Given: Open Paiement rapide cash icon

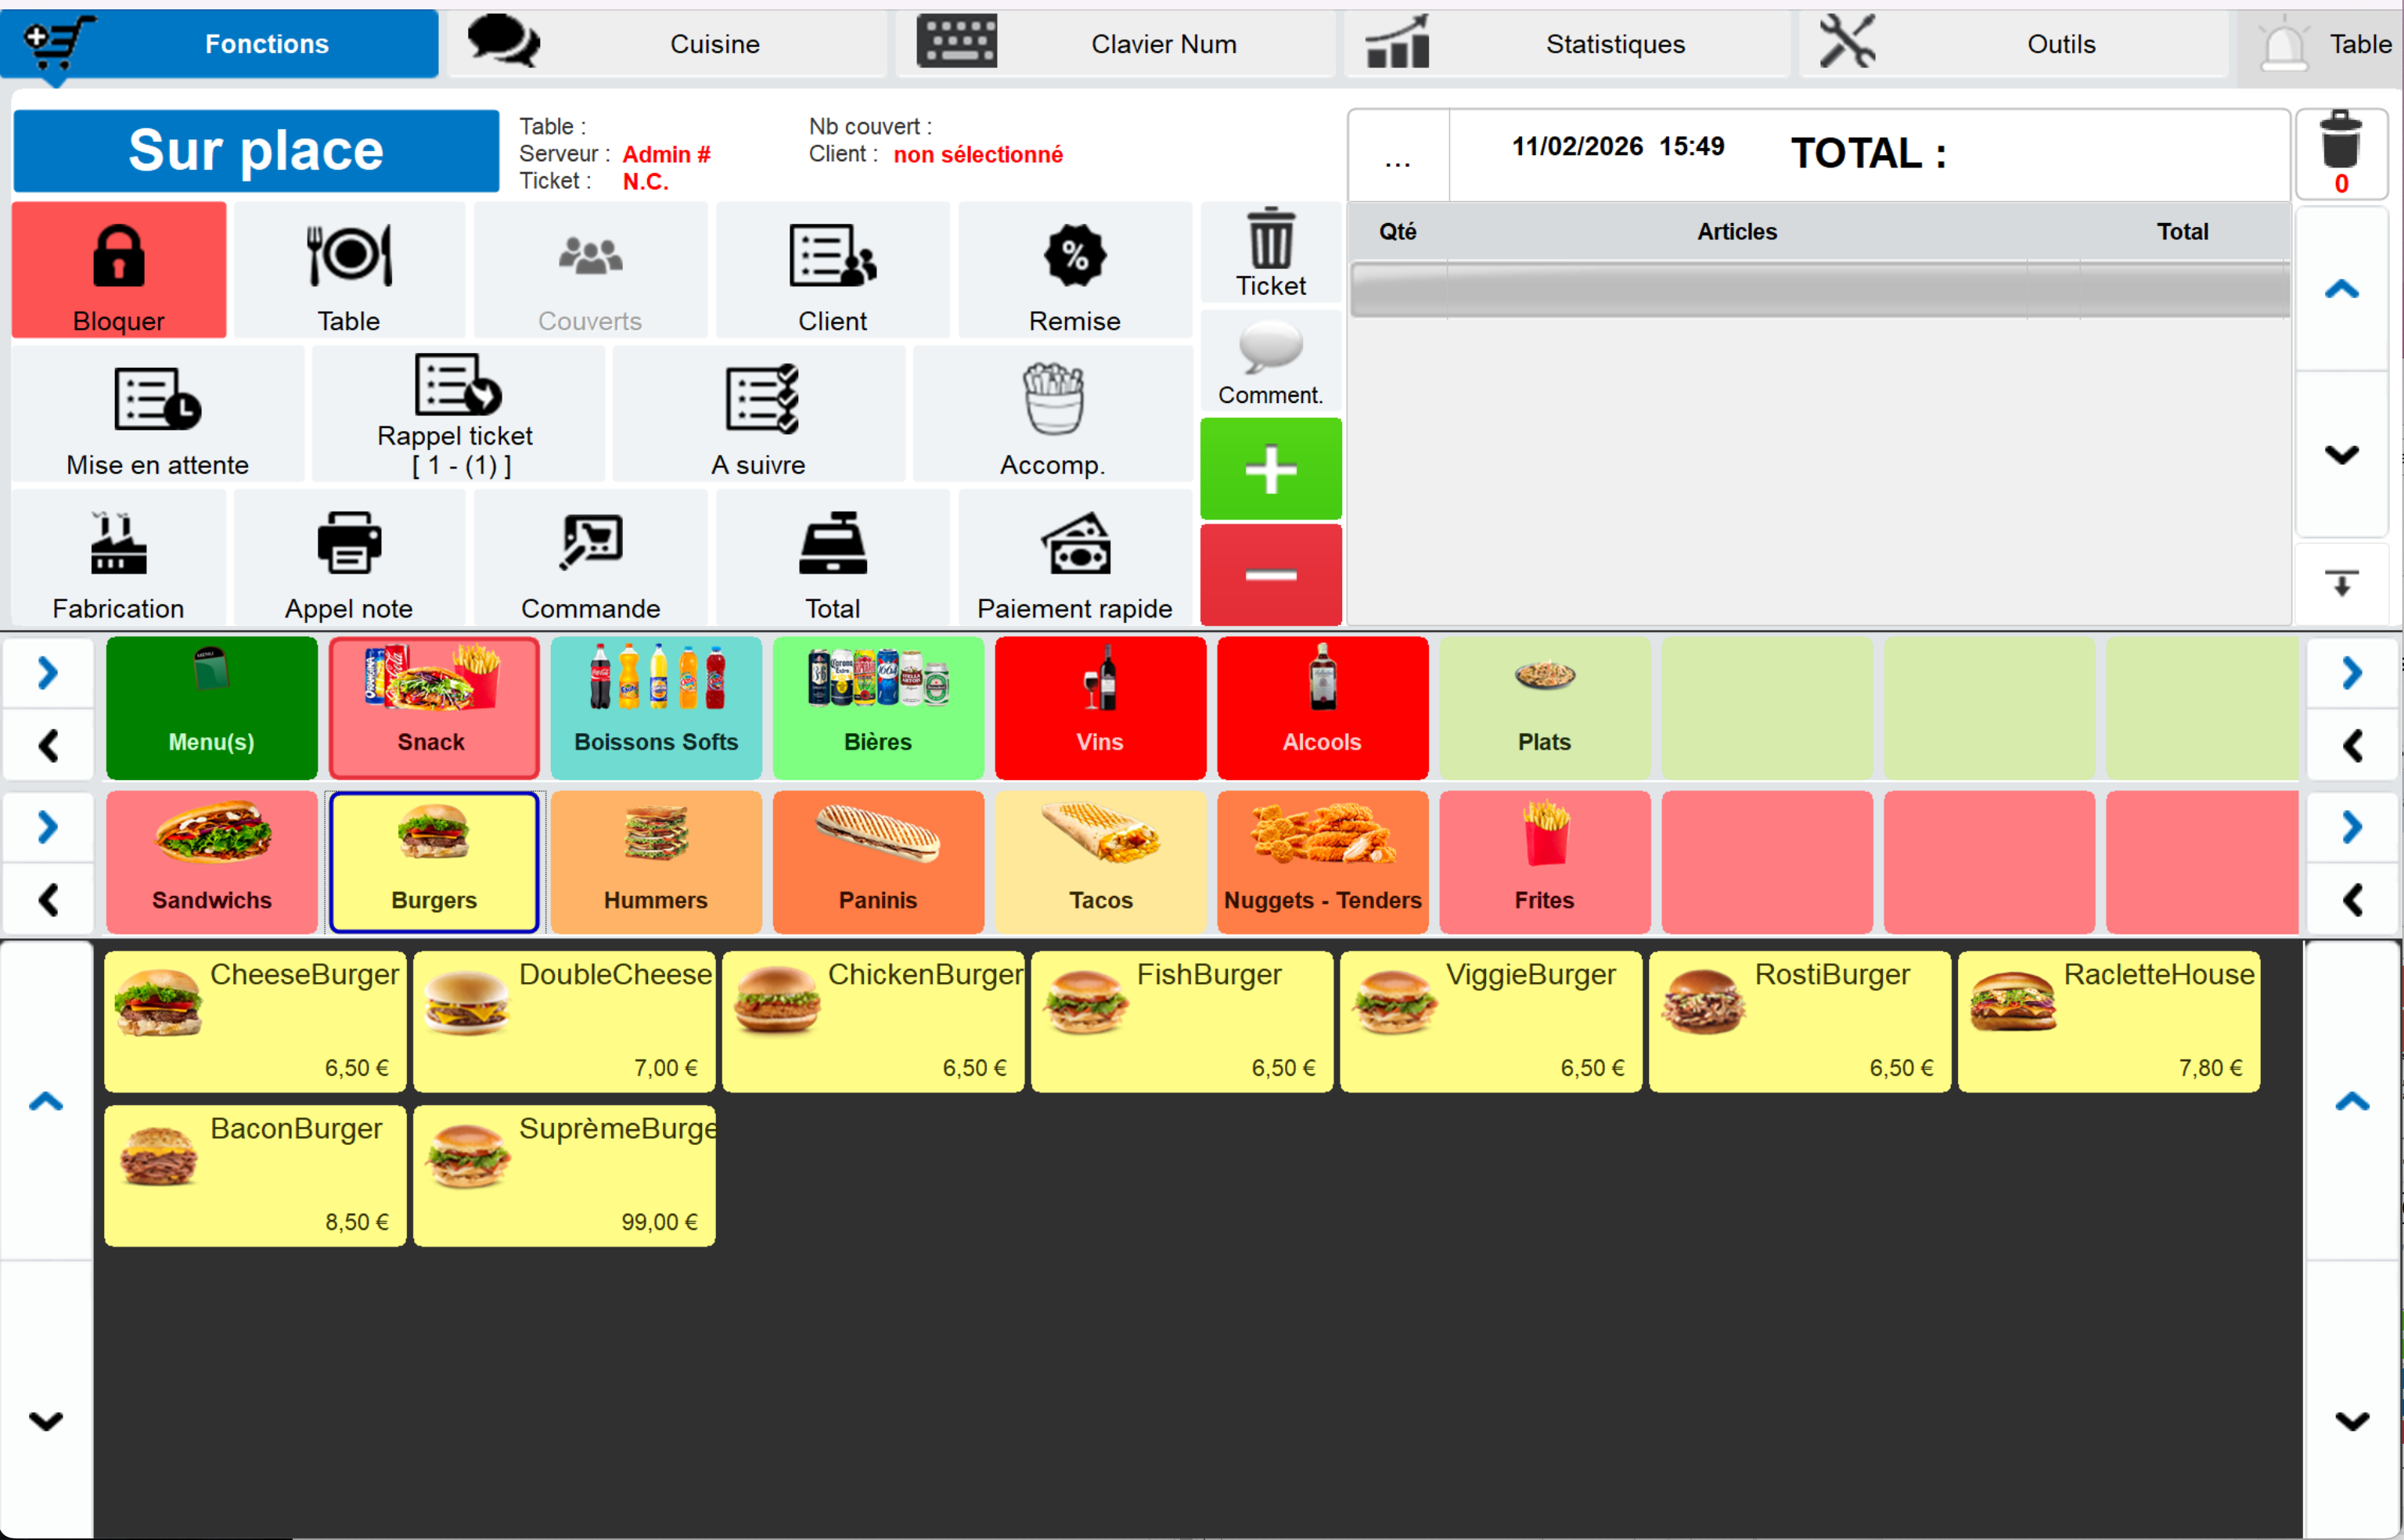Looking at the screenshot, I should pyautogui.click(x=1074, y=546).
